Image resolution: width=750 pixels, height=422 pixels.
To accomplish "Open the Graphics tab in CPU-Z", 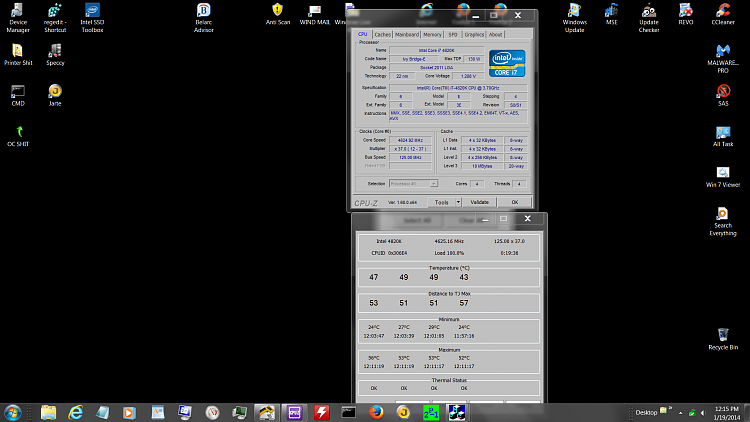I will pos(474,34).
